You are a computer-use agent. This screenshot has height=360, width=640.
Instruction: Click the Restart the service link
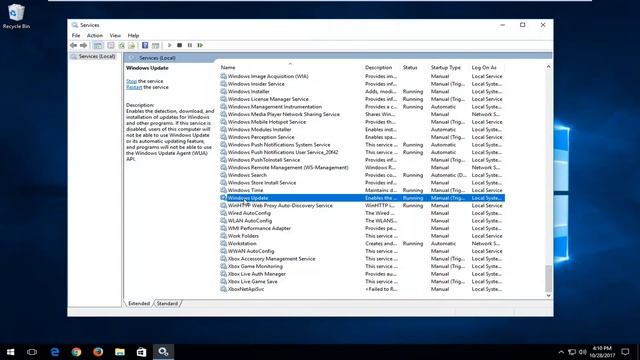(134, 87)
